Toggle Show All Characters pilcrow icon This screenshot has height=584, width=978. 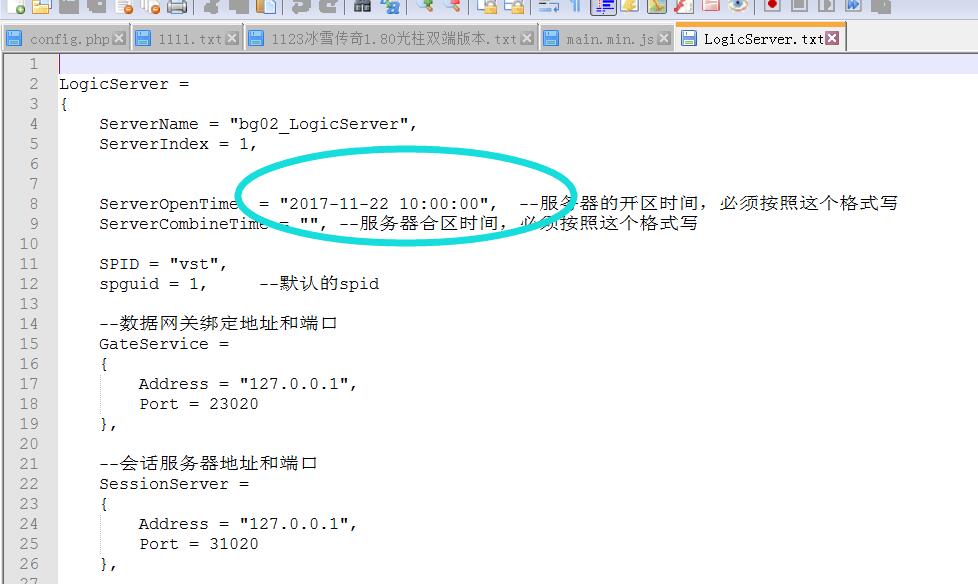coord(576,6)
